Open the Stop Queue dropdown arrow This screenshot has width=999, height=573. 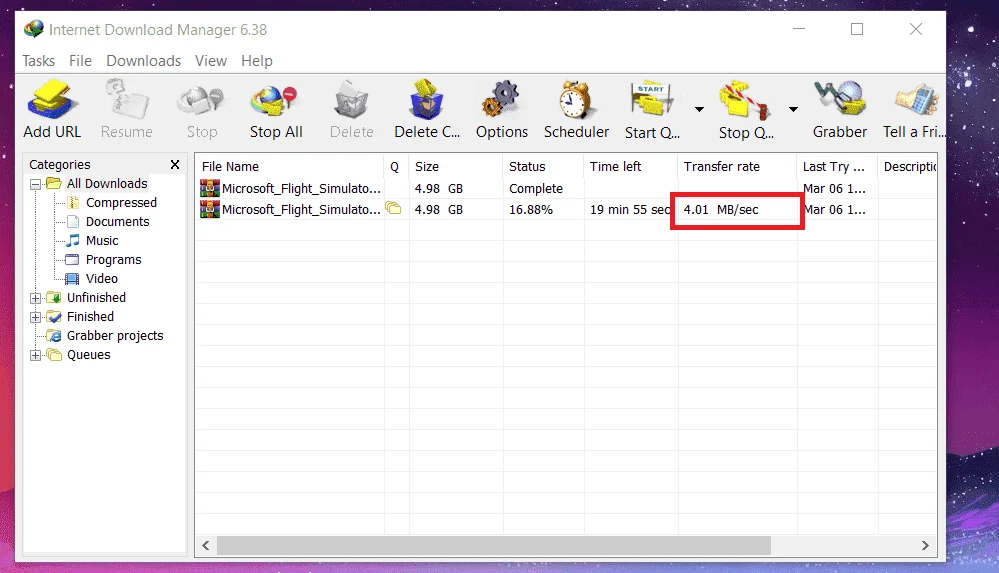point(793,110)
